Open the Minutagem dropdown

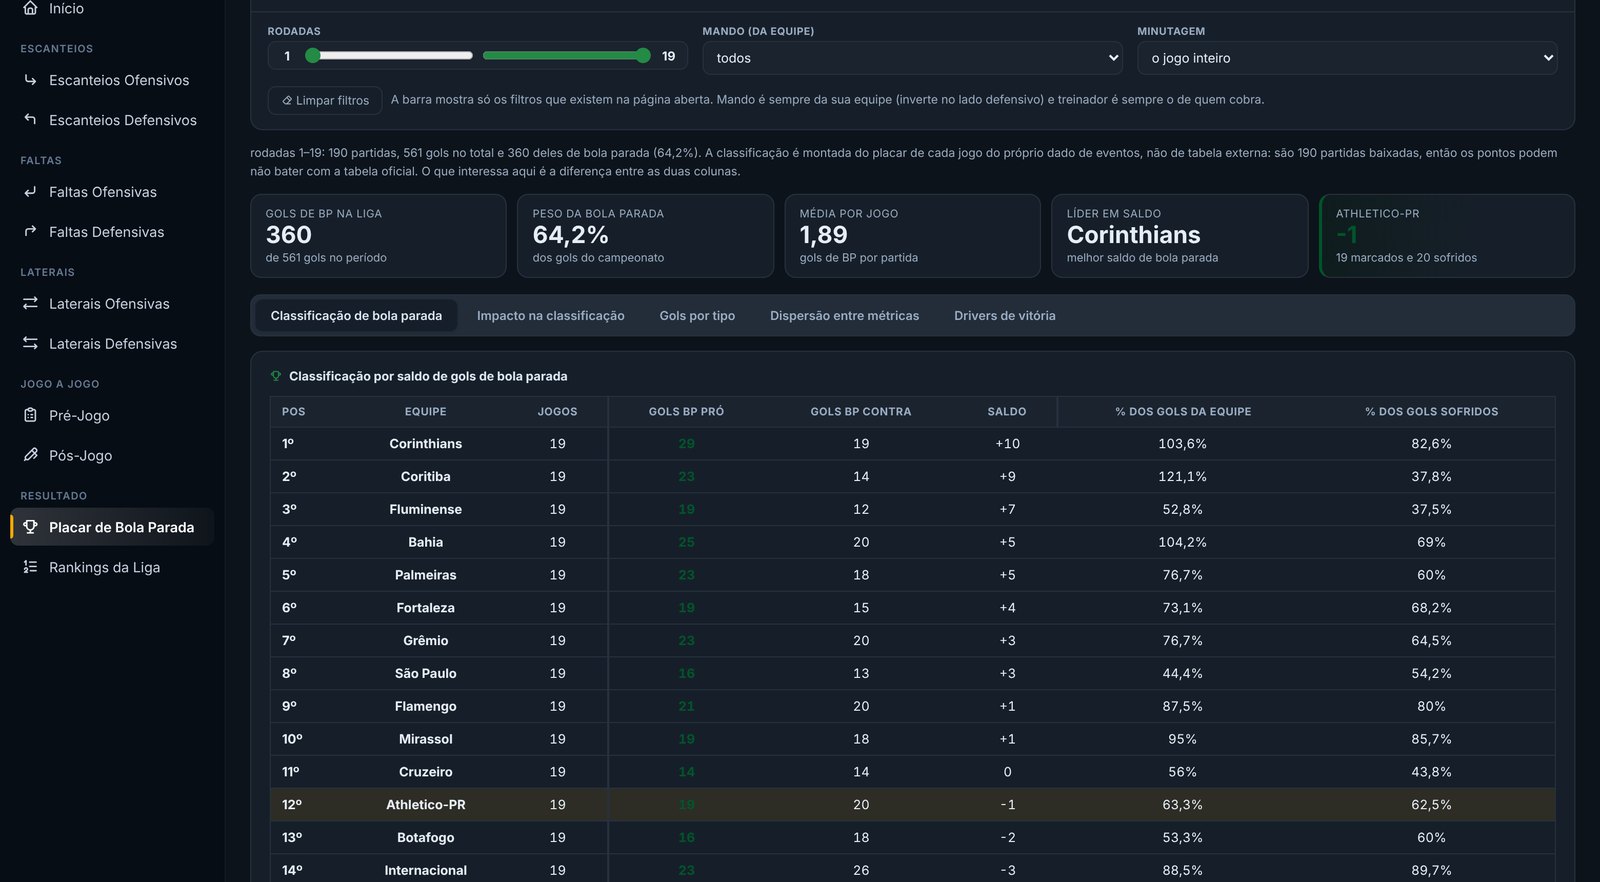(1347, 58)
